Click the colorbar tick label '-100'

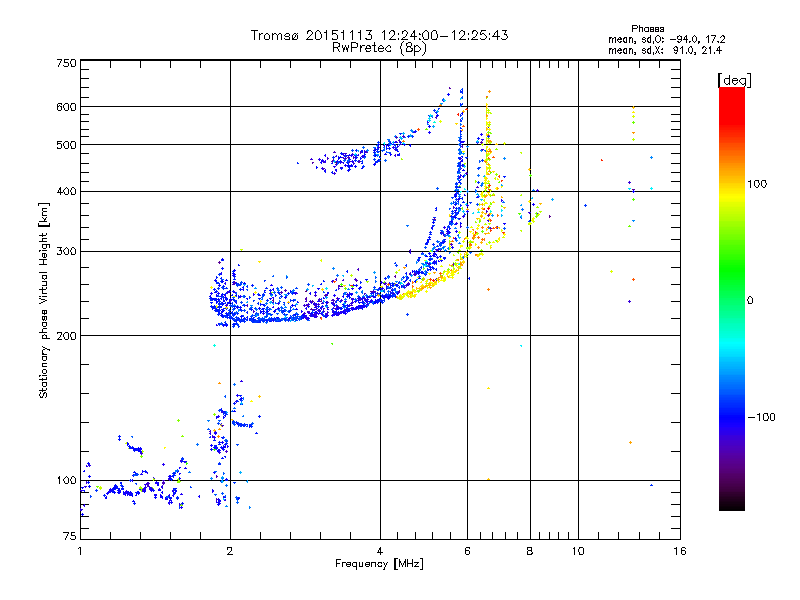click(761, 417)
